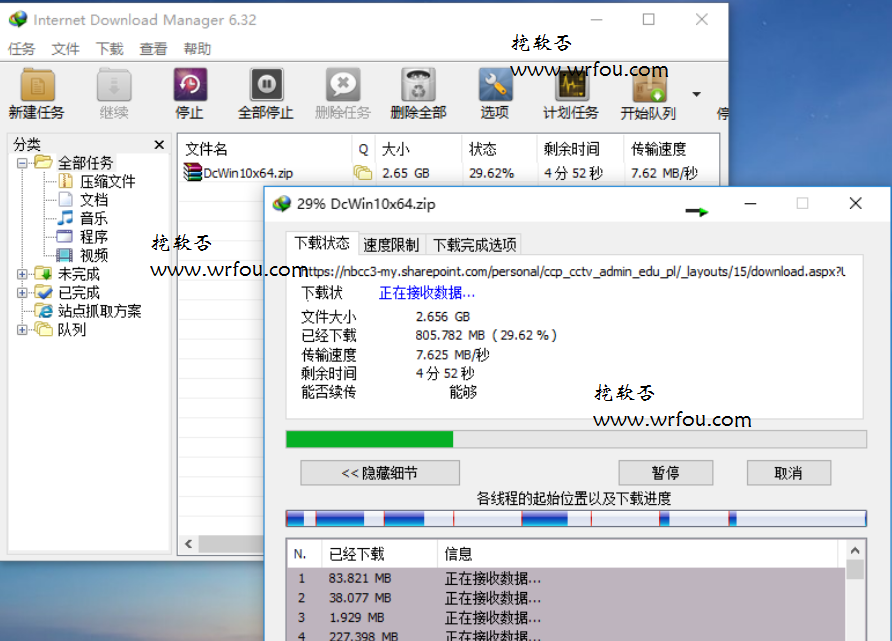
Task: Select thread row 2 with 38.077 MB
Action: [566, 598]
